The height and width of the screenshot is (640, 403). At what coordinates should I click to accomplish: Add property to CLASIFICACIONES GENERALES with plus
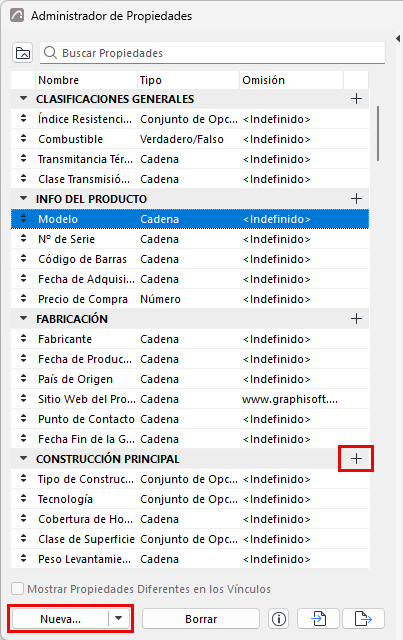(356, 99)
